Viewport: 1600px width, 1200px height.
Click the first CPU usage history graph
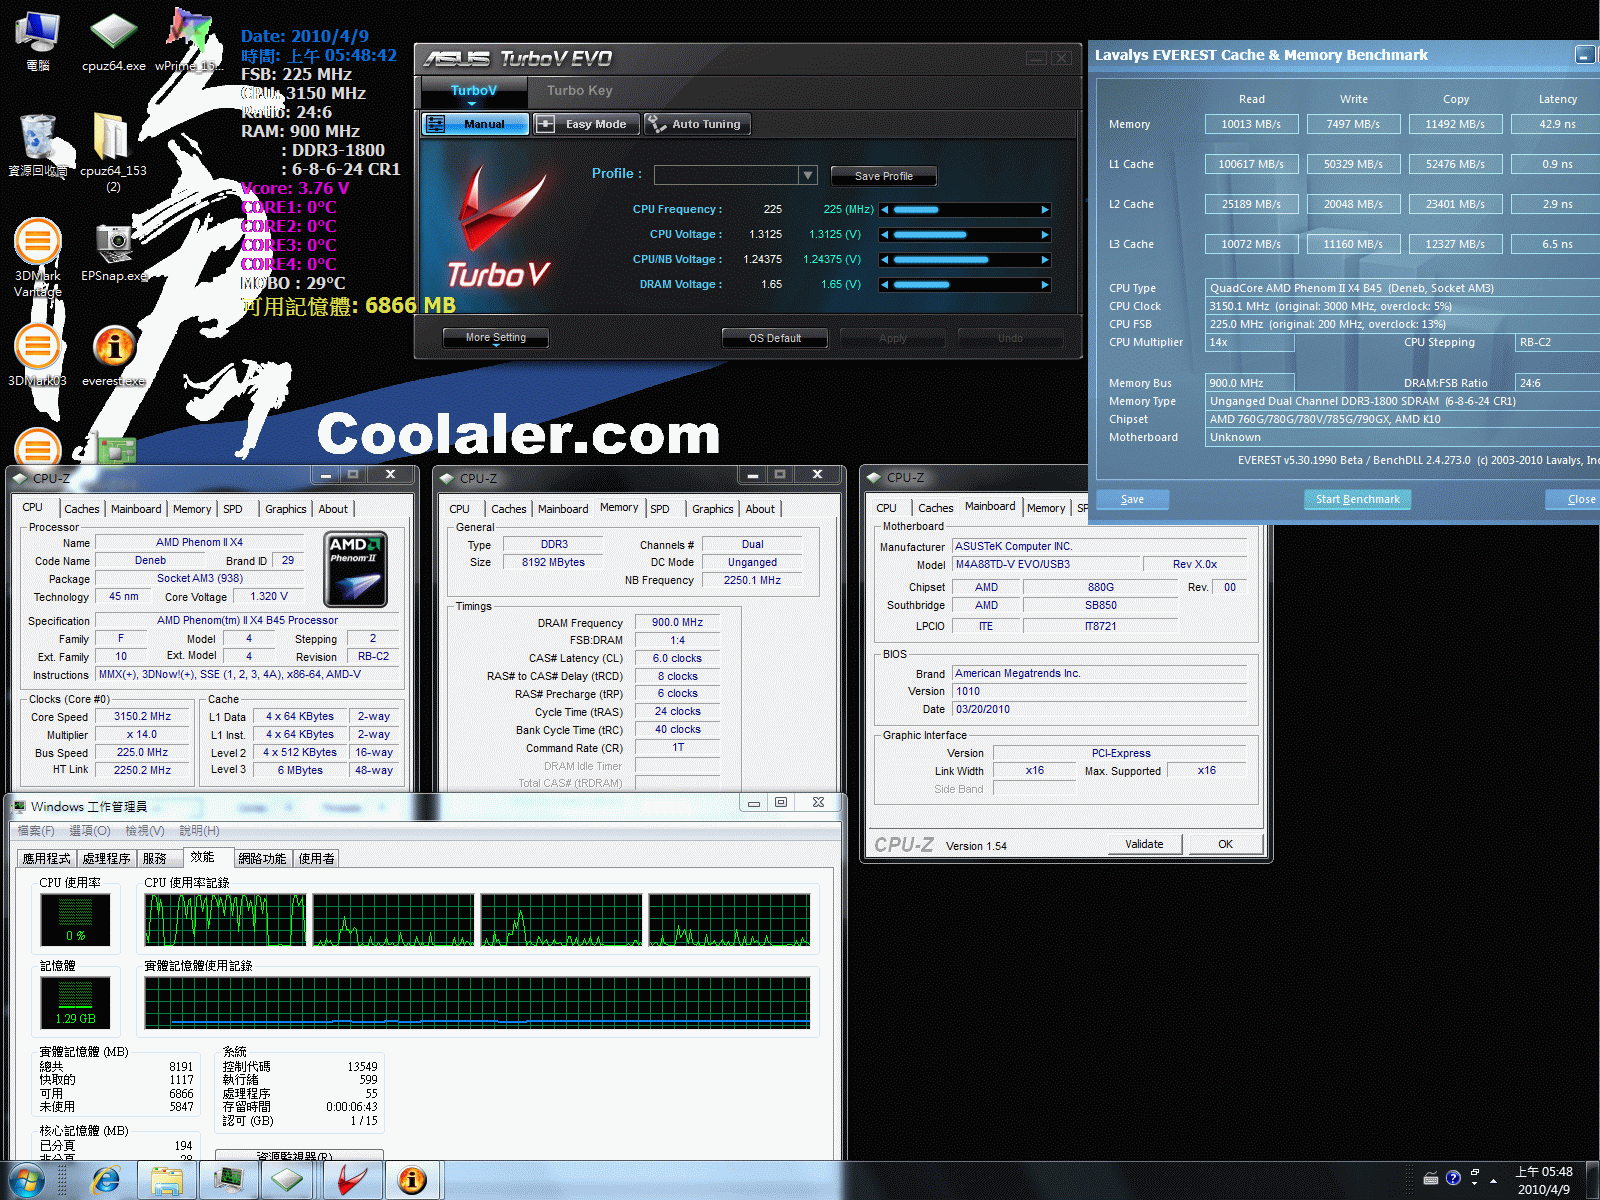click(x=226, y=920)
